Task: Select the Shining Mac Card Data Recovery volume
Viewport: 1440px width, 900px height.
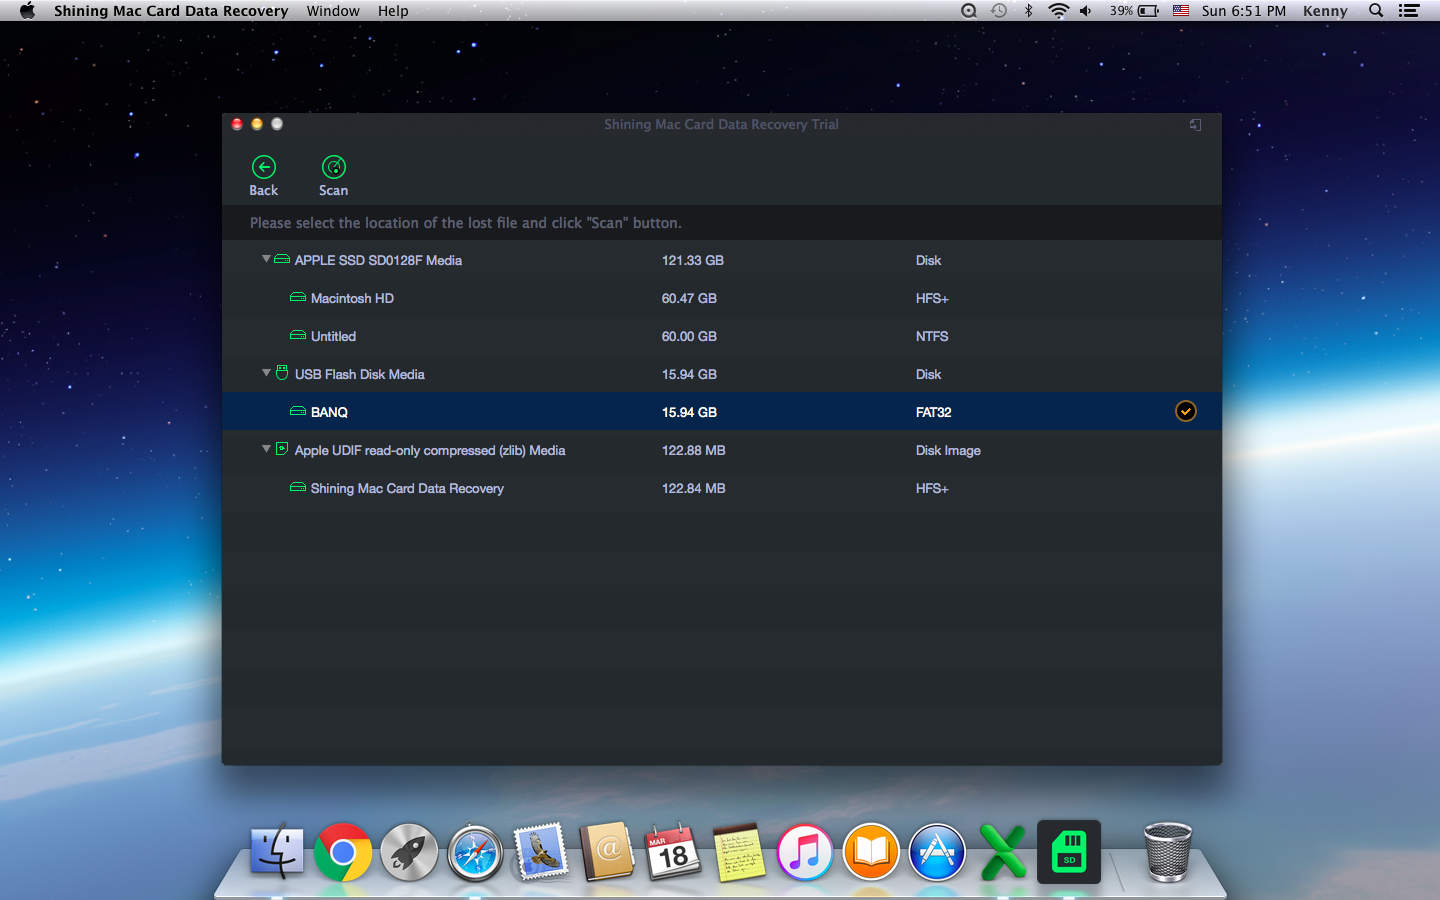Action: point(406,488)
